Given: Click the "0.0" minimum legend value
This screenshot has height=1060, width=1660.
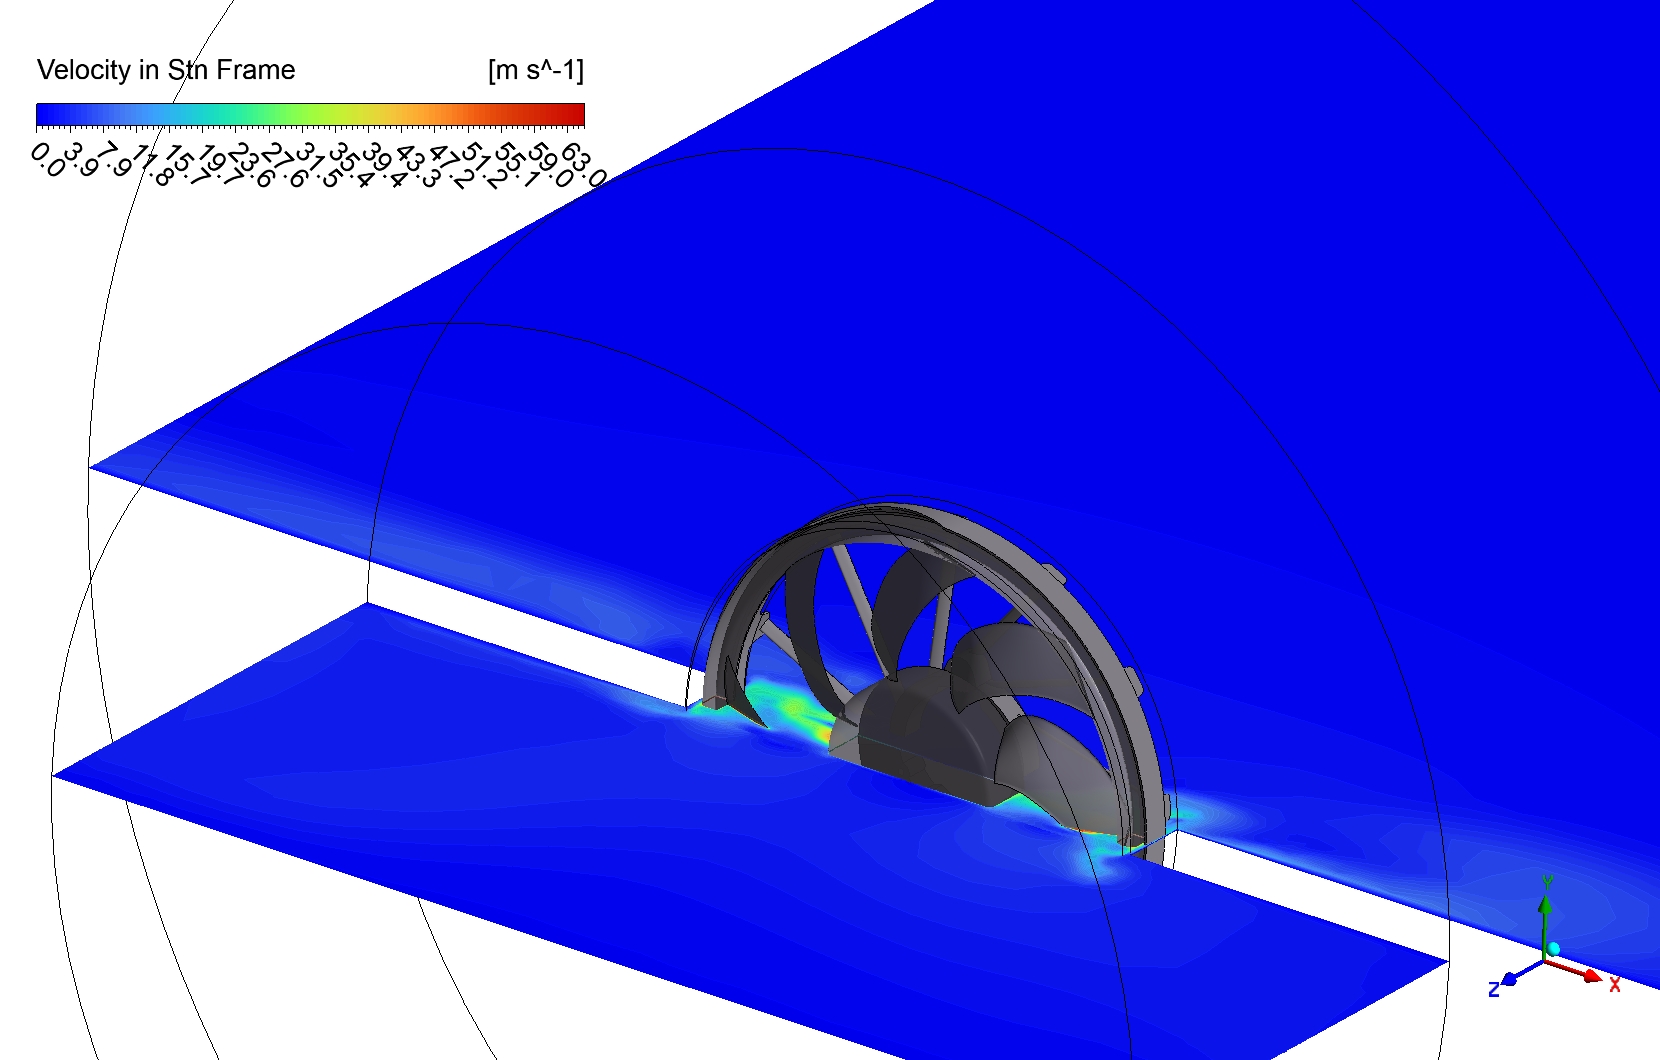Looking at the screenshot, I should pyautogui.click(x=48, y=160).
